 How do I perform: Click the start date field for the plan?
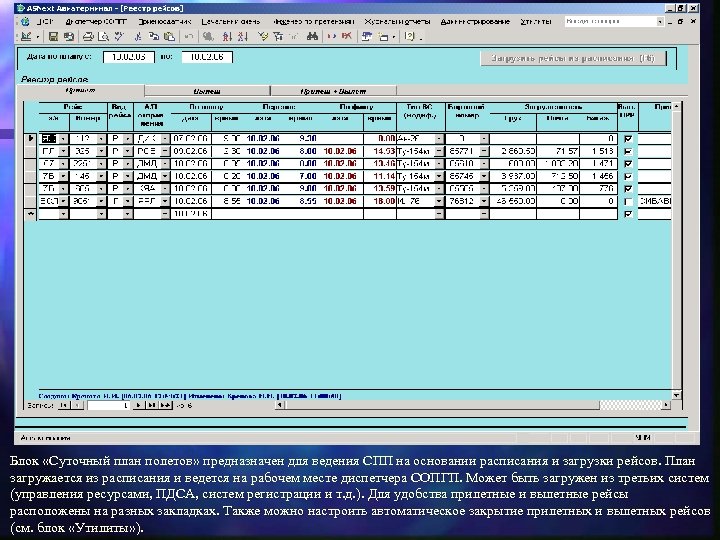coord(129,56)
